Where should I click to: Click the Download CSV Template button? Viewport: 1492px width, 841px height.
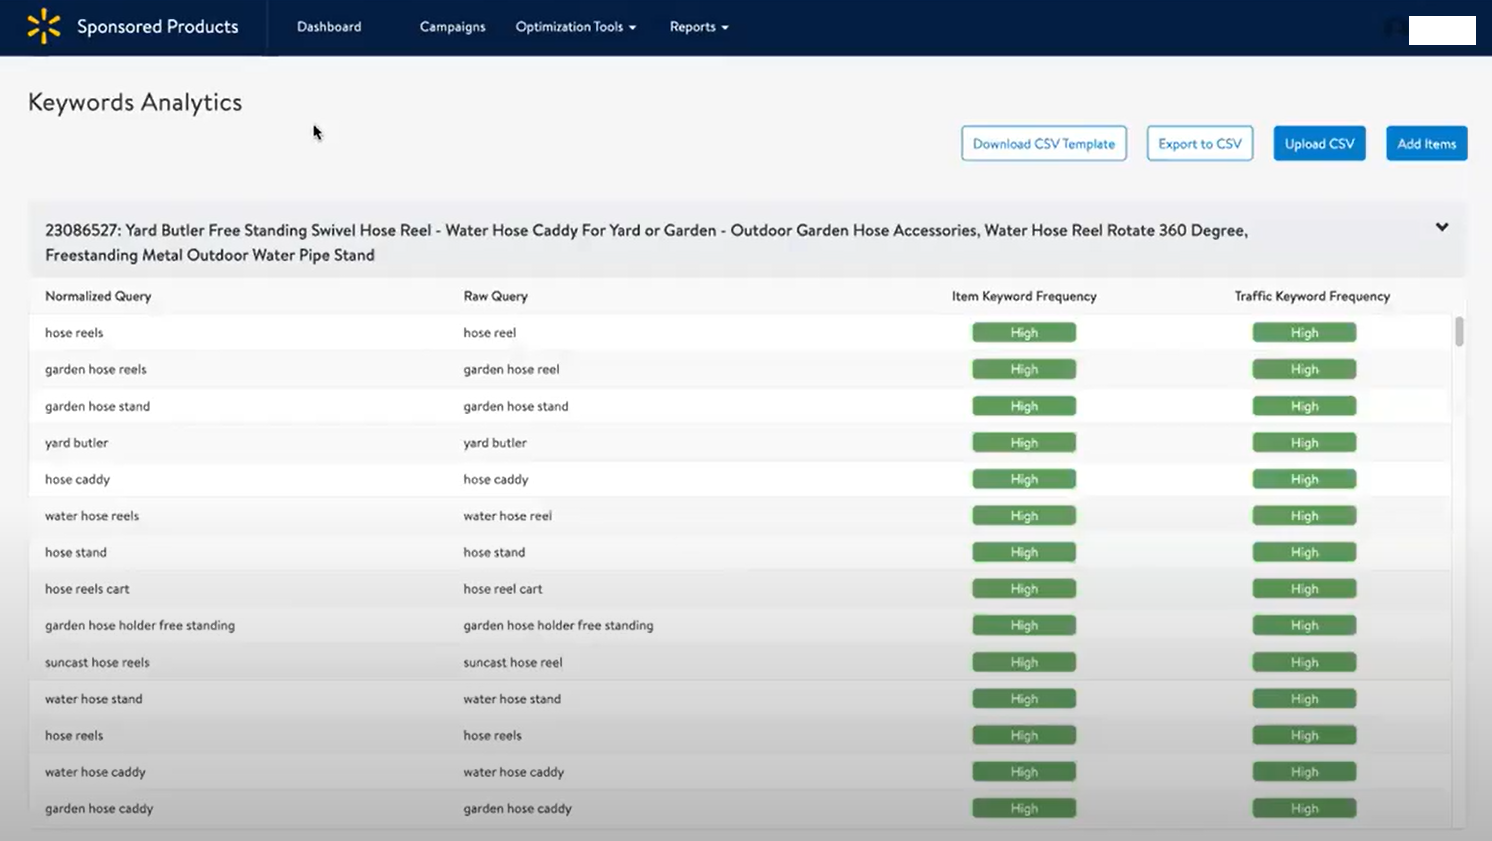point(1044,143)
